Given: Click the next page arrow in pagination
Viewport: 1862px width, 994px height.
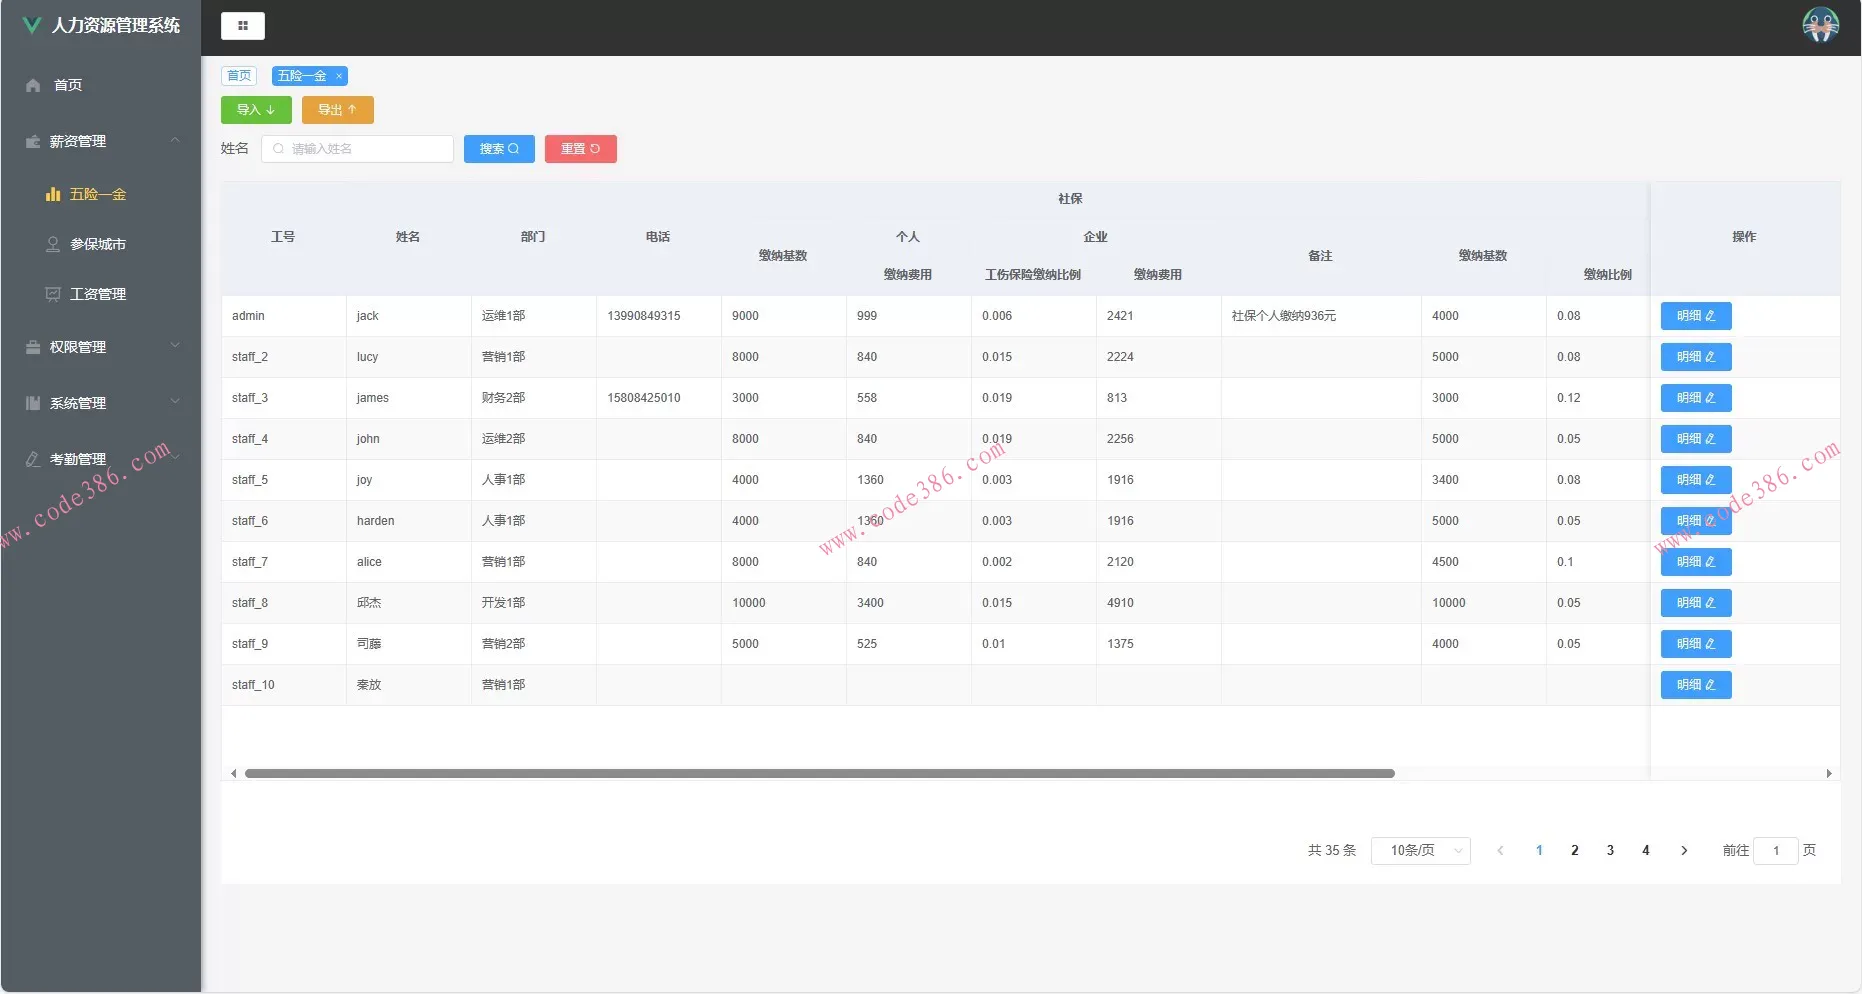Looking at the screenshot, I should [1684, 850].
